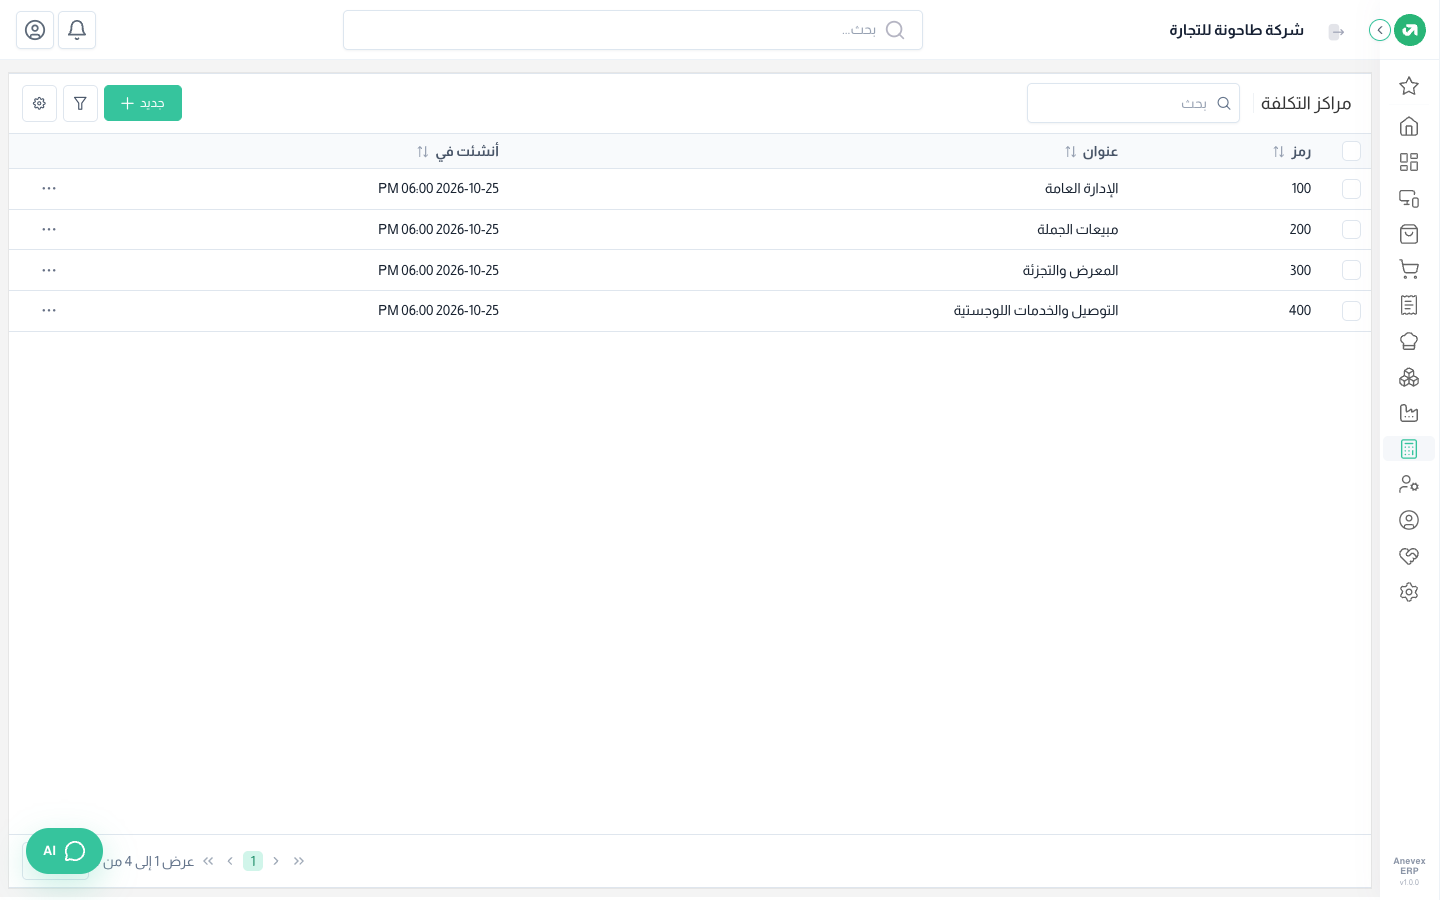Go to the home icon in the sidebar
The height and width of the screenshot is (900, 1440).
click(1409, 126)
